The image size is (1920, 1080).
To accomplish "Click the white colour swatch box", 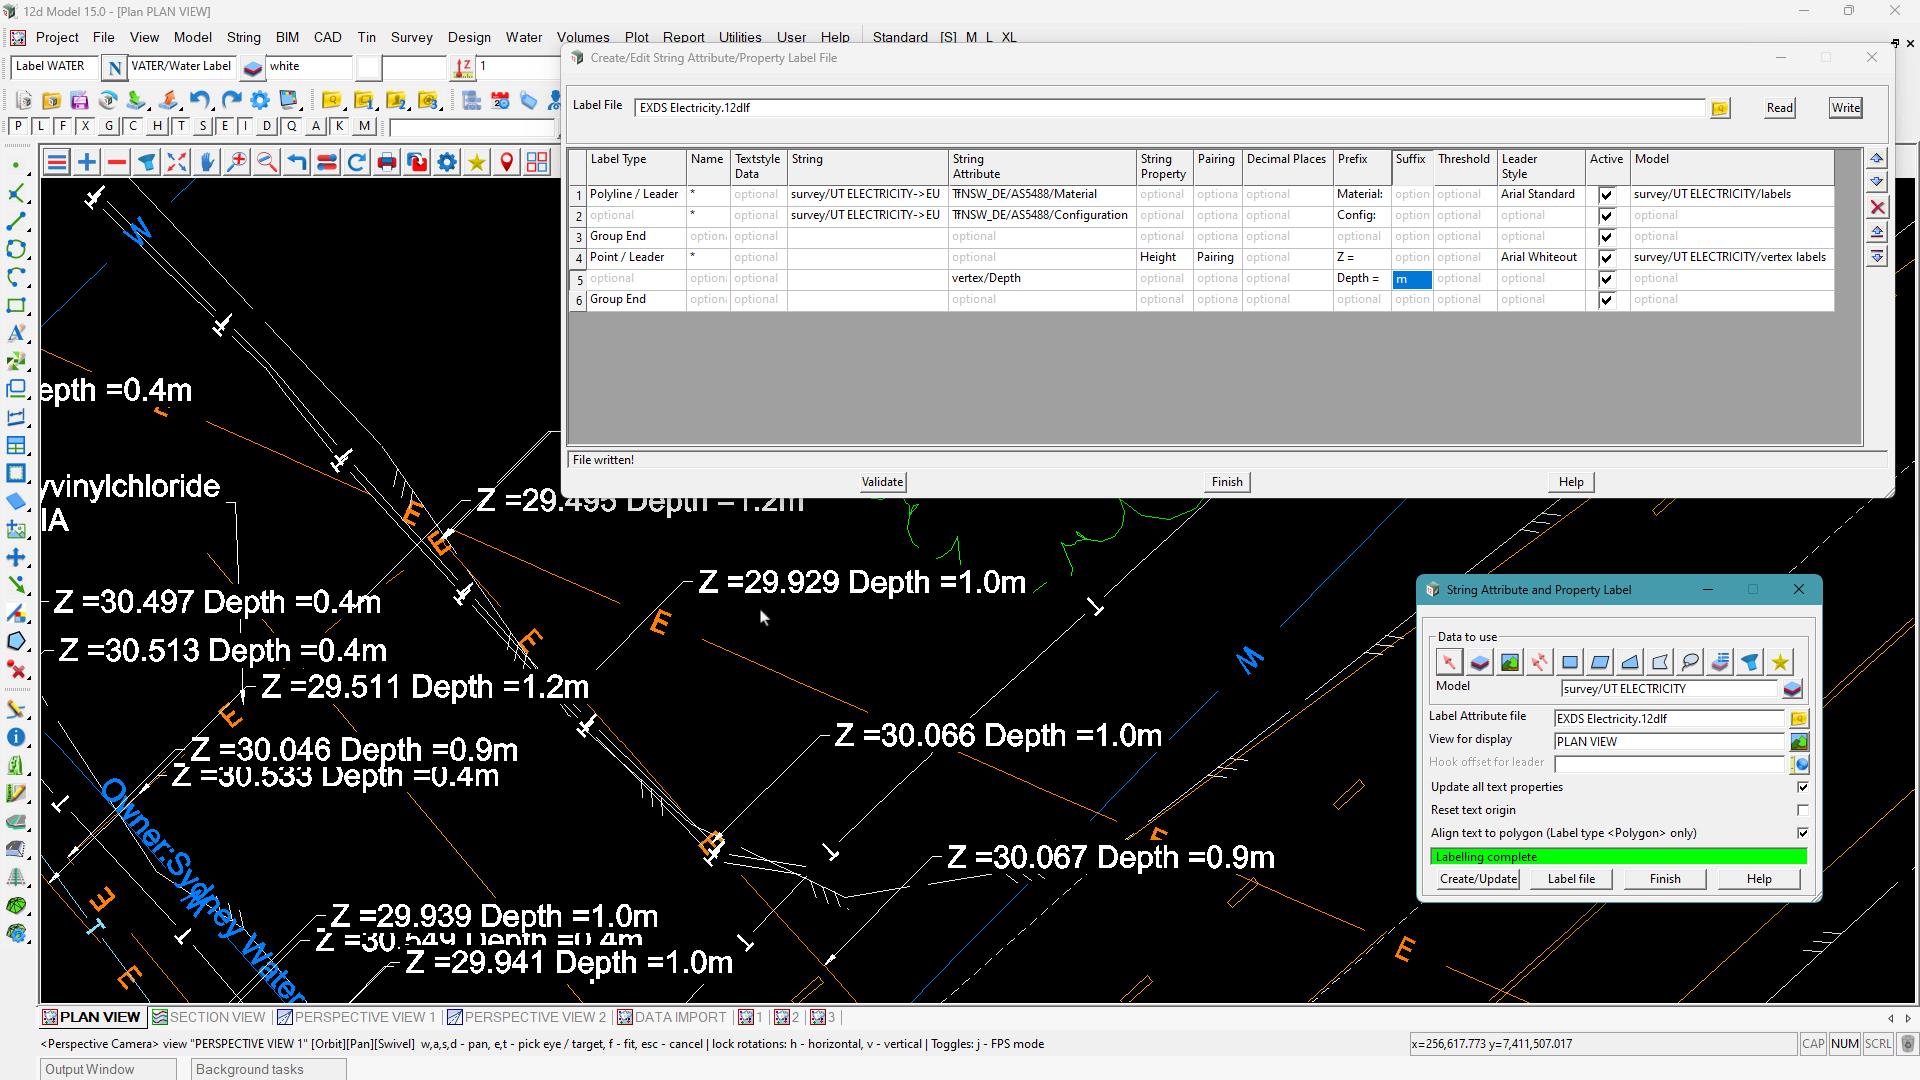I will [369, 67].
